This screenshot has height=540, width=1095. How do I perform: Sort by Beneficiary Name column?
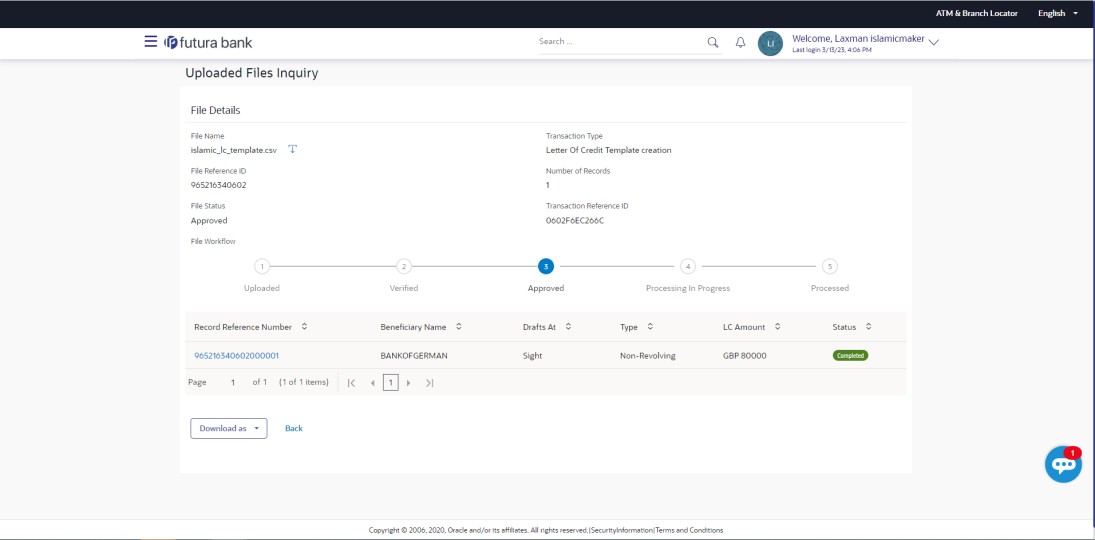[458, 326]
